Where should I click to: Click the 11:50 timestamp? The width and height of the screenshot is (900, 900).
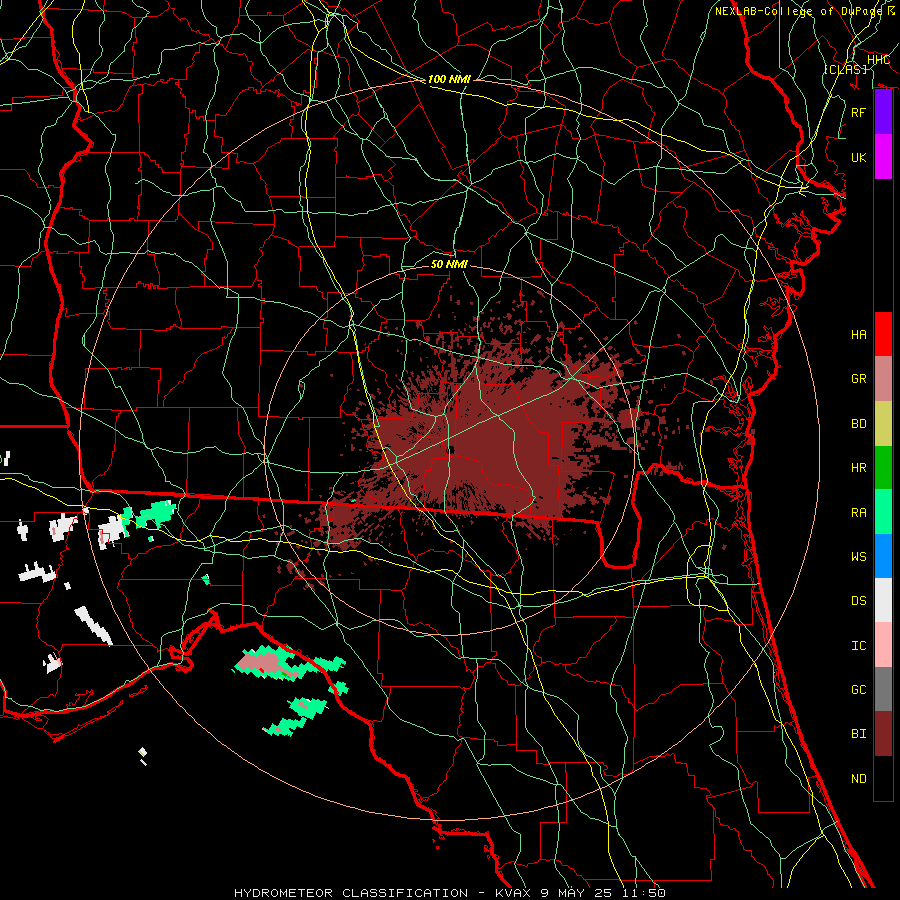click(x=643, y=893)
